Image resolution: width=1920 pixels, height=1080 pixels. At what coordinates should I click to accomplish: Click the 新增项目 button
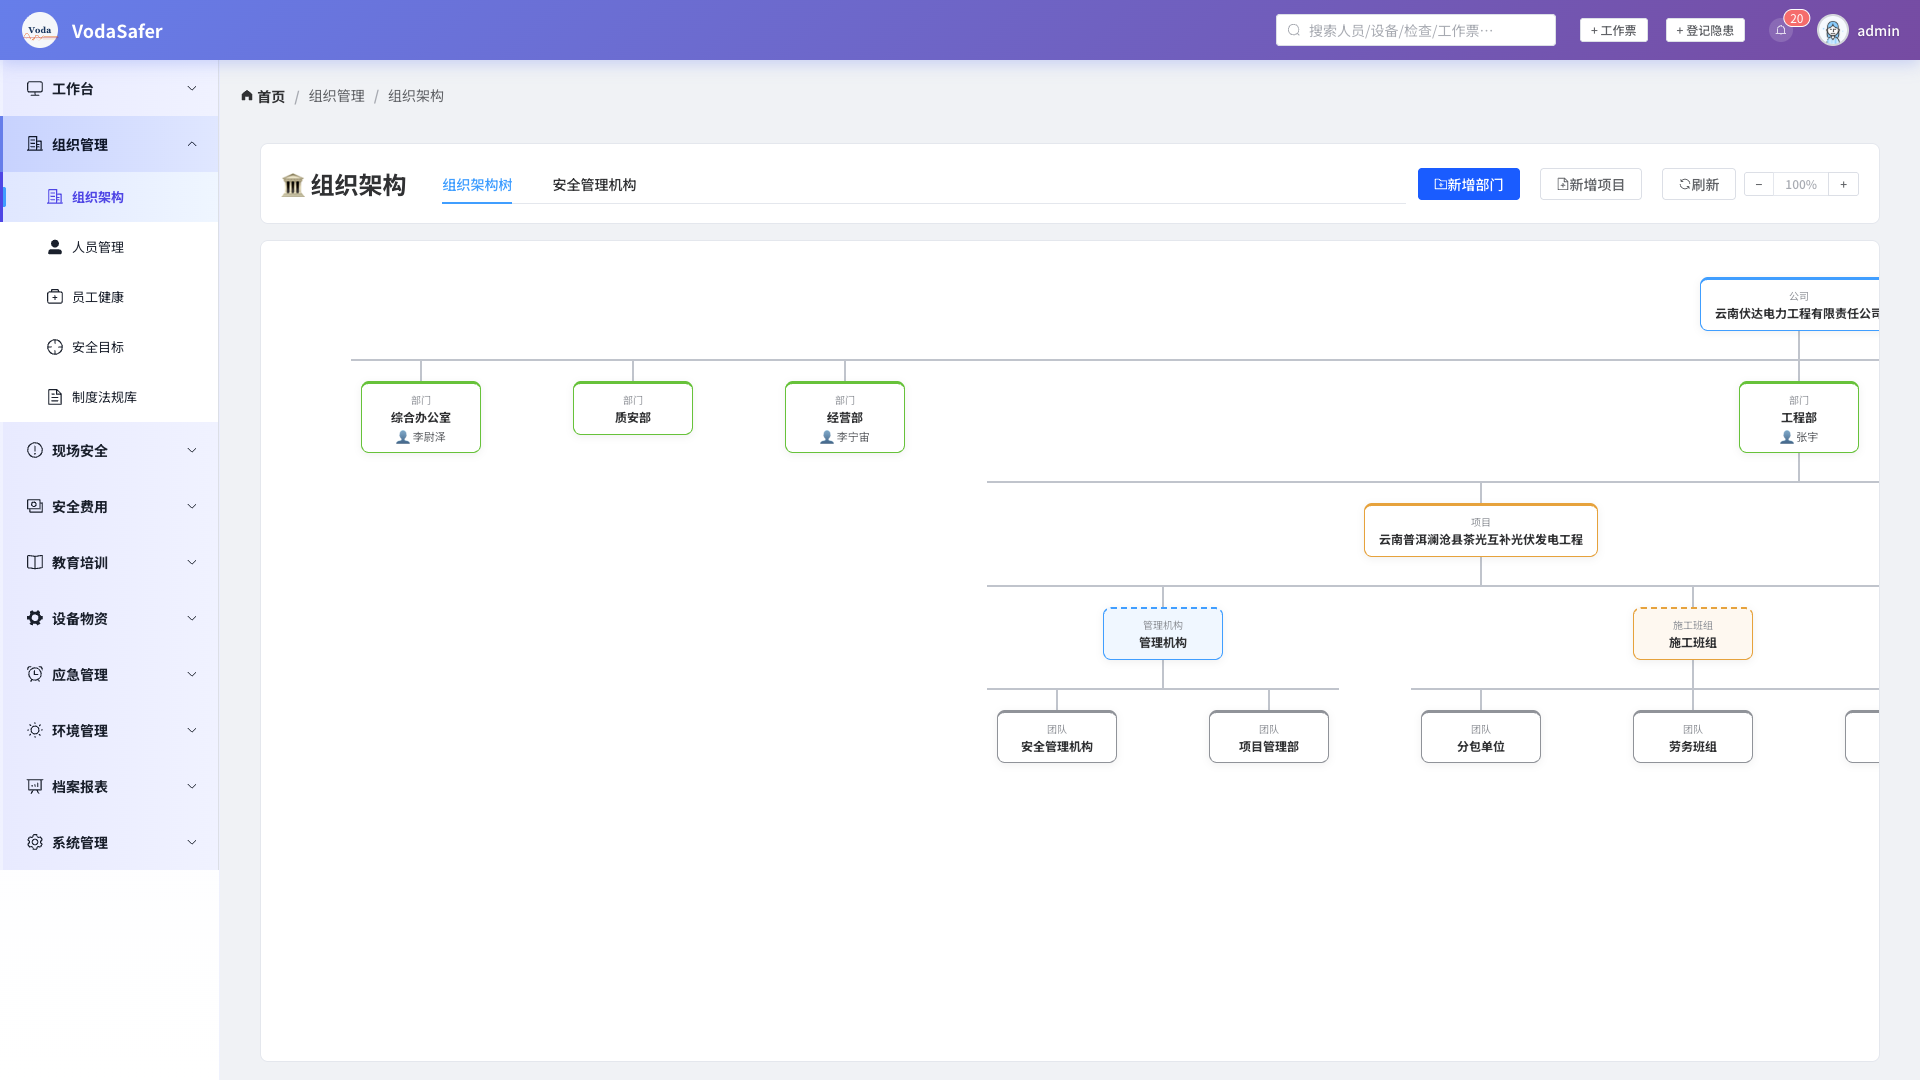click(1590, 184)
